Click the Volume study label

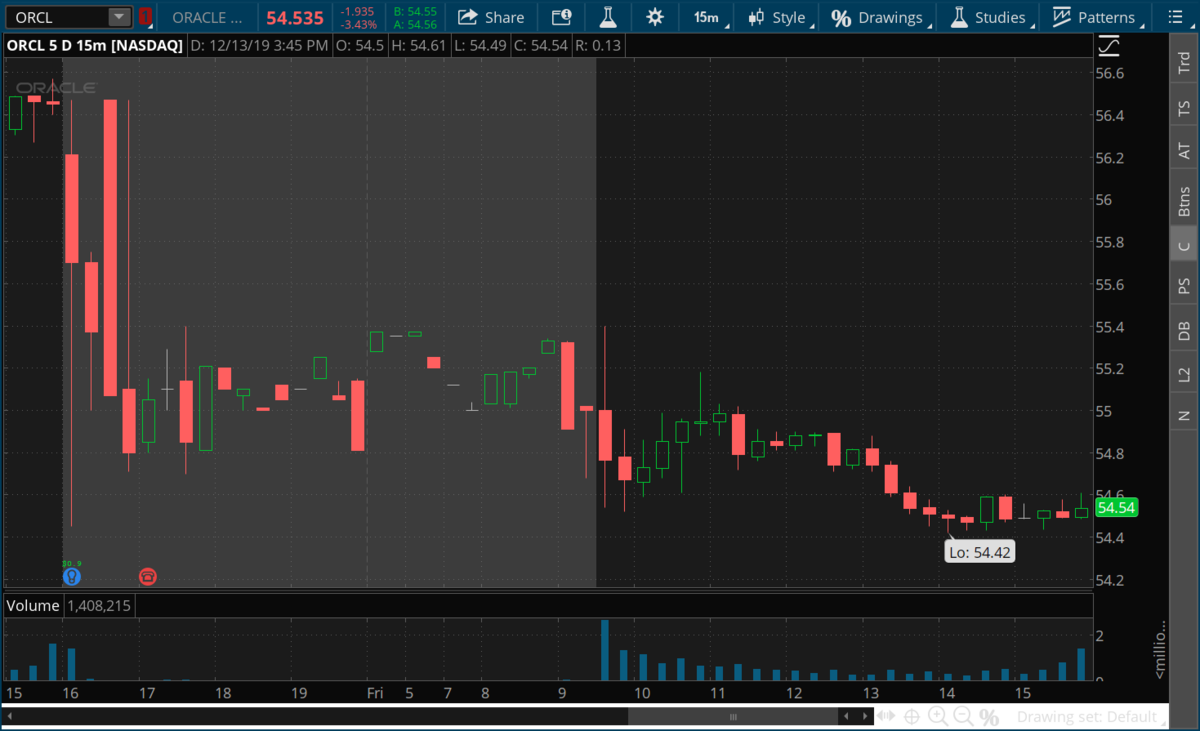click(x=32, y=605)
